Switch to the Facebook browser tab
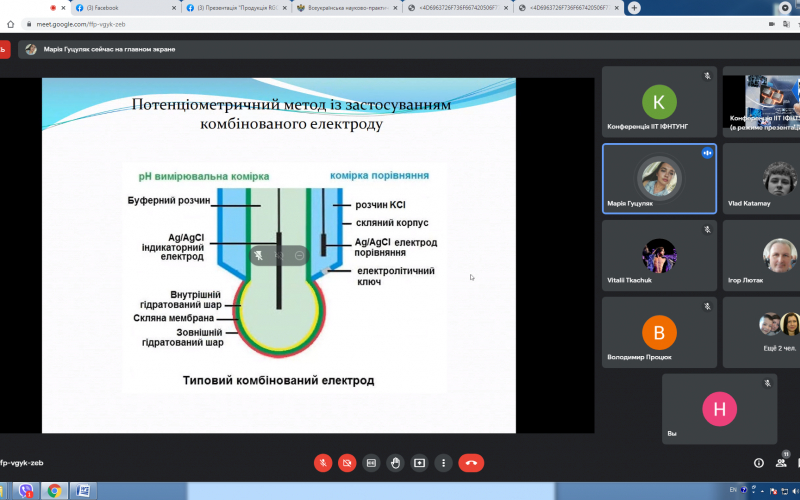Viewport: 800px width, 500px height. tap(124, 8)
